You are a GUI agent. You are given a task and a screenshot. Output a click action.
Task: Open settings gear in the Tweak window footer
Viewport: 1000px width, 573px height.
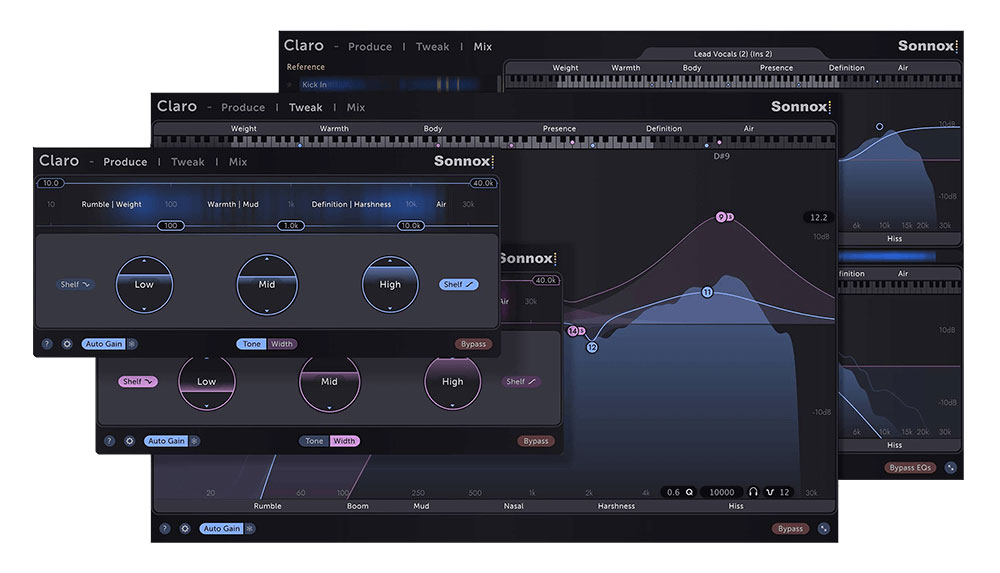point(185,528)
